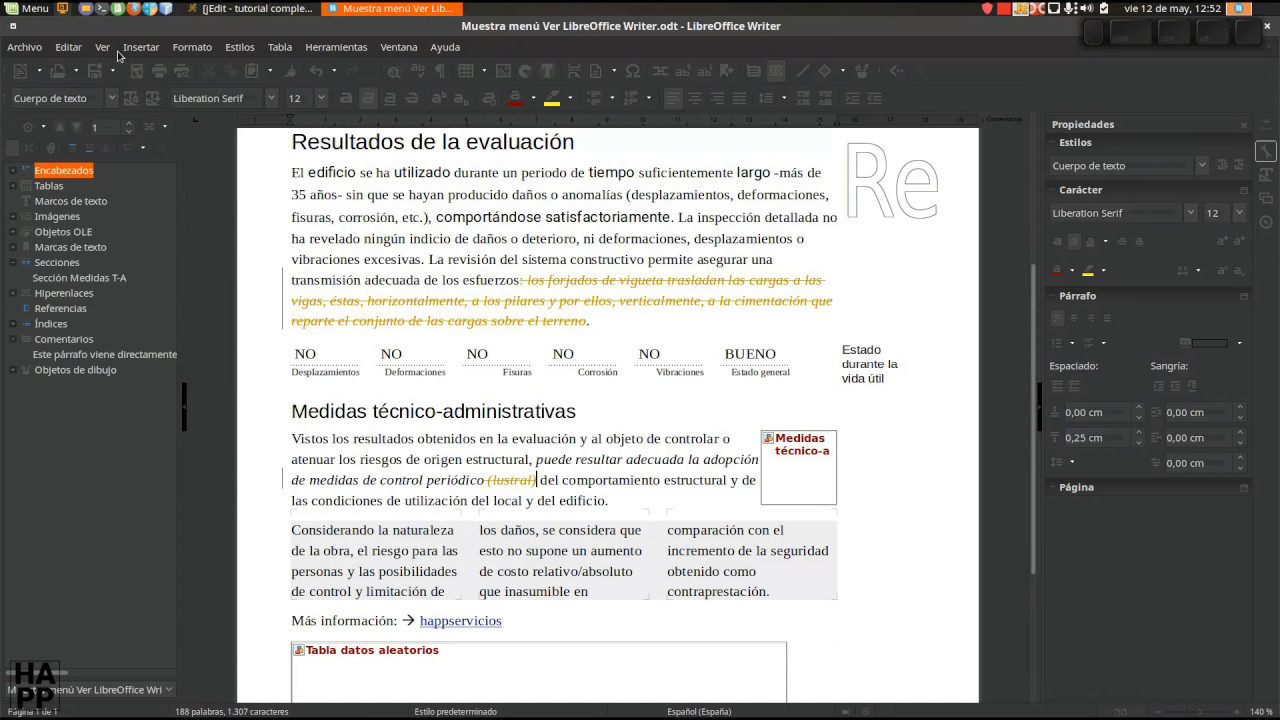
Task: Open paragraph style dropdown 'Cuerpo de texto'
Action: tap(112, 98)
